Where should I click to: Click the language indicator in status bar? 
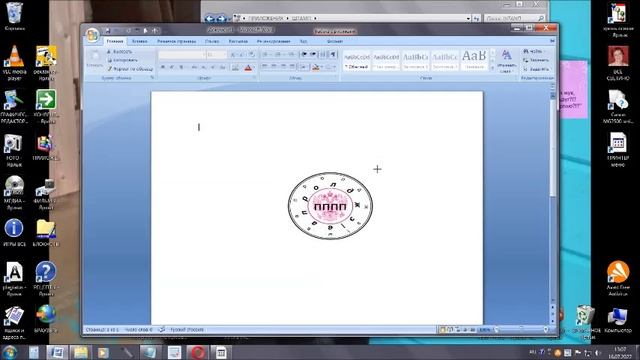tap(186, 329)
